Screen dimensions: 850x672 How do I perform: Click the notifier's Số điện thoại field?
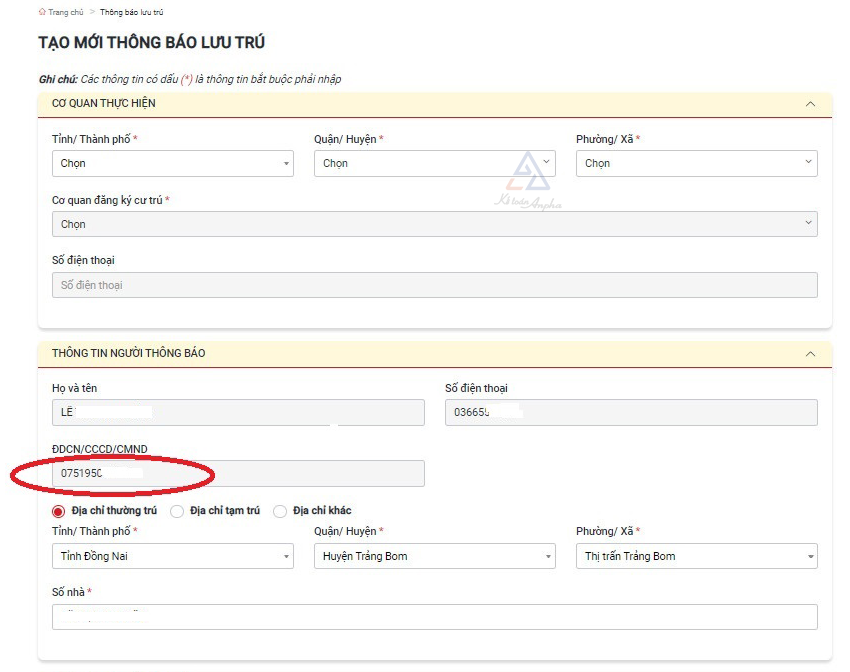[630, 413]
